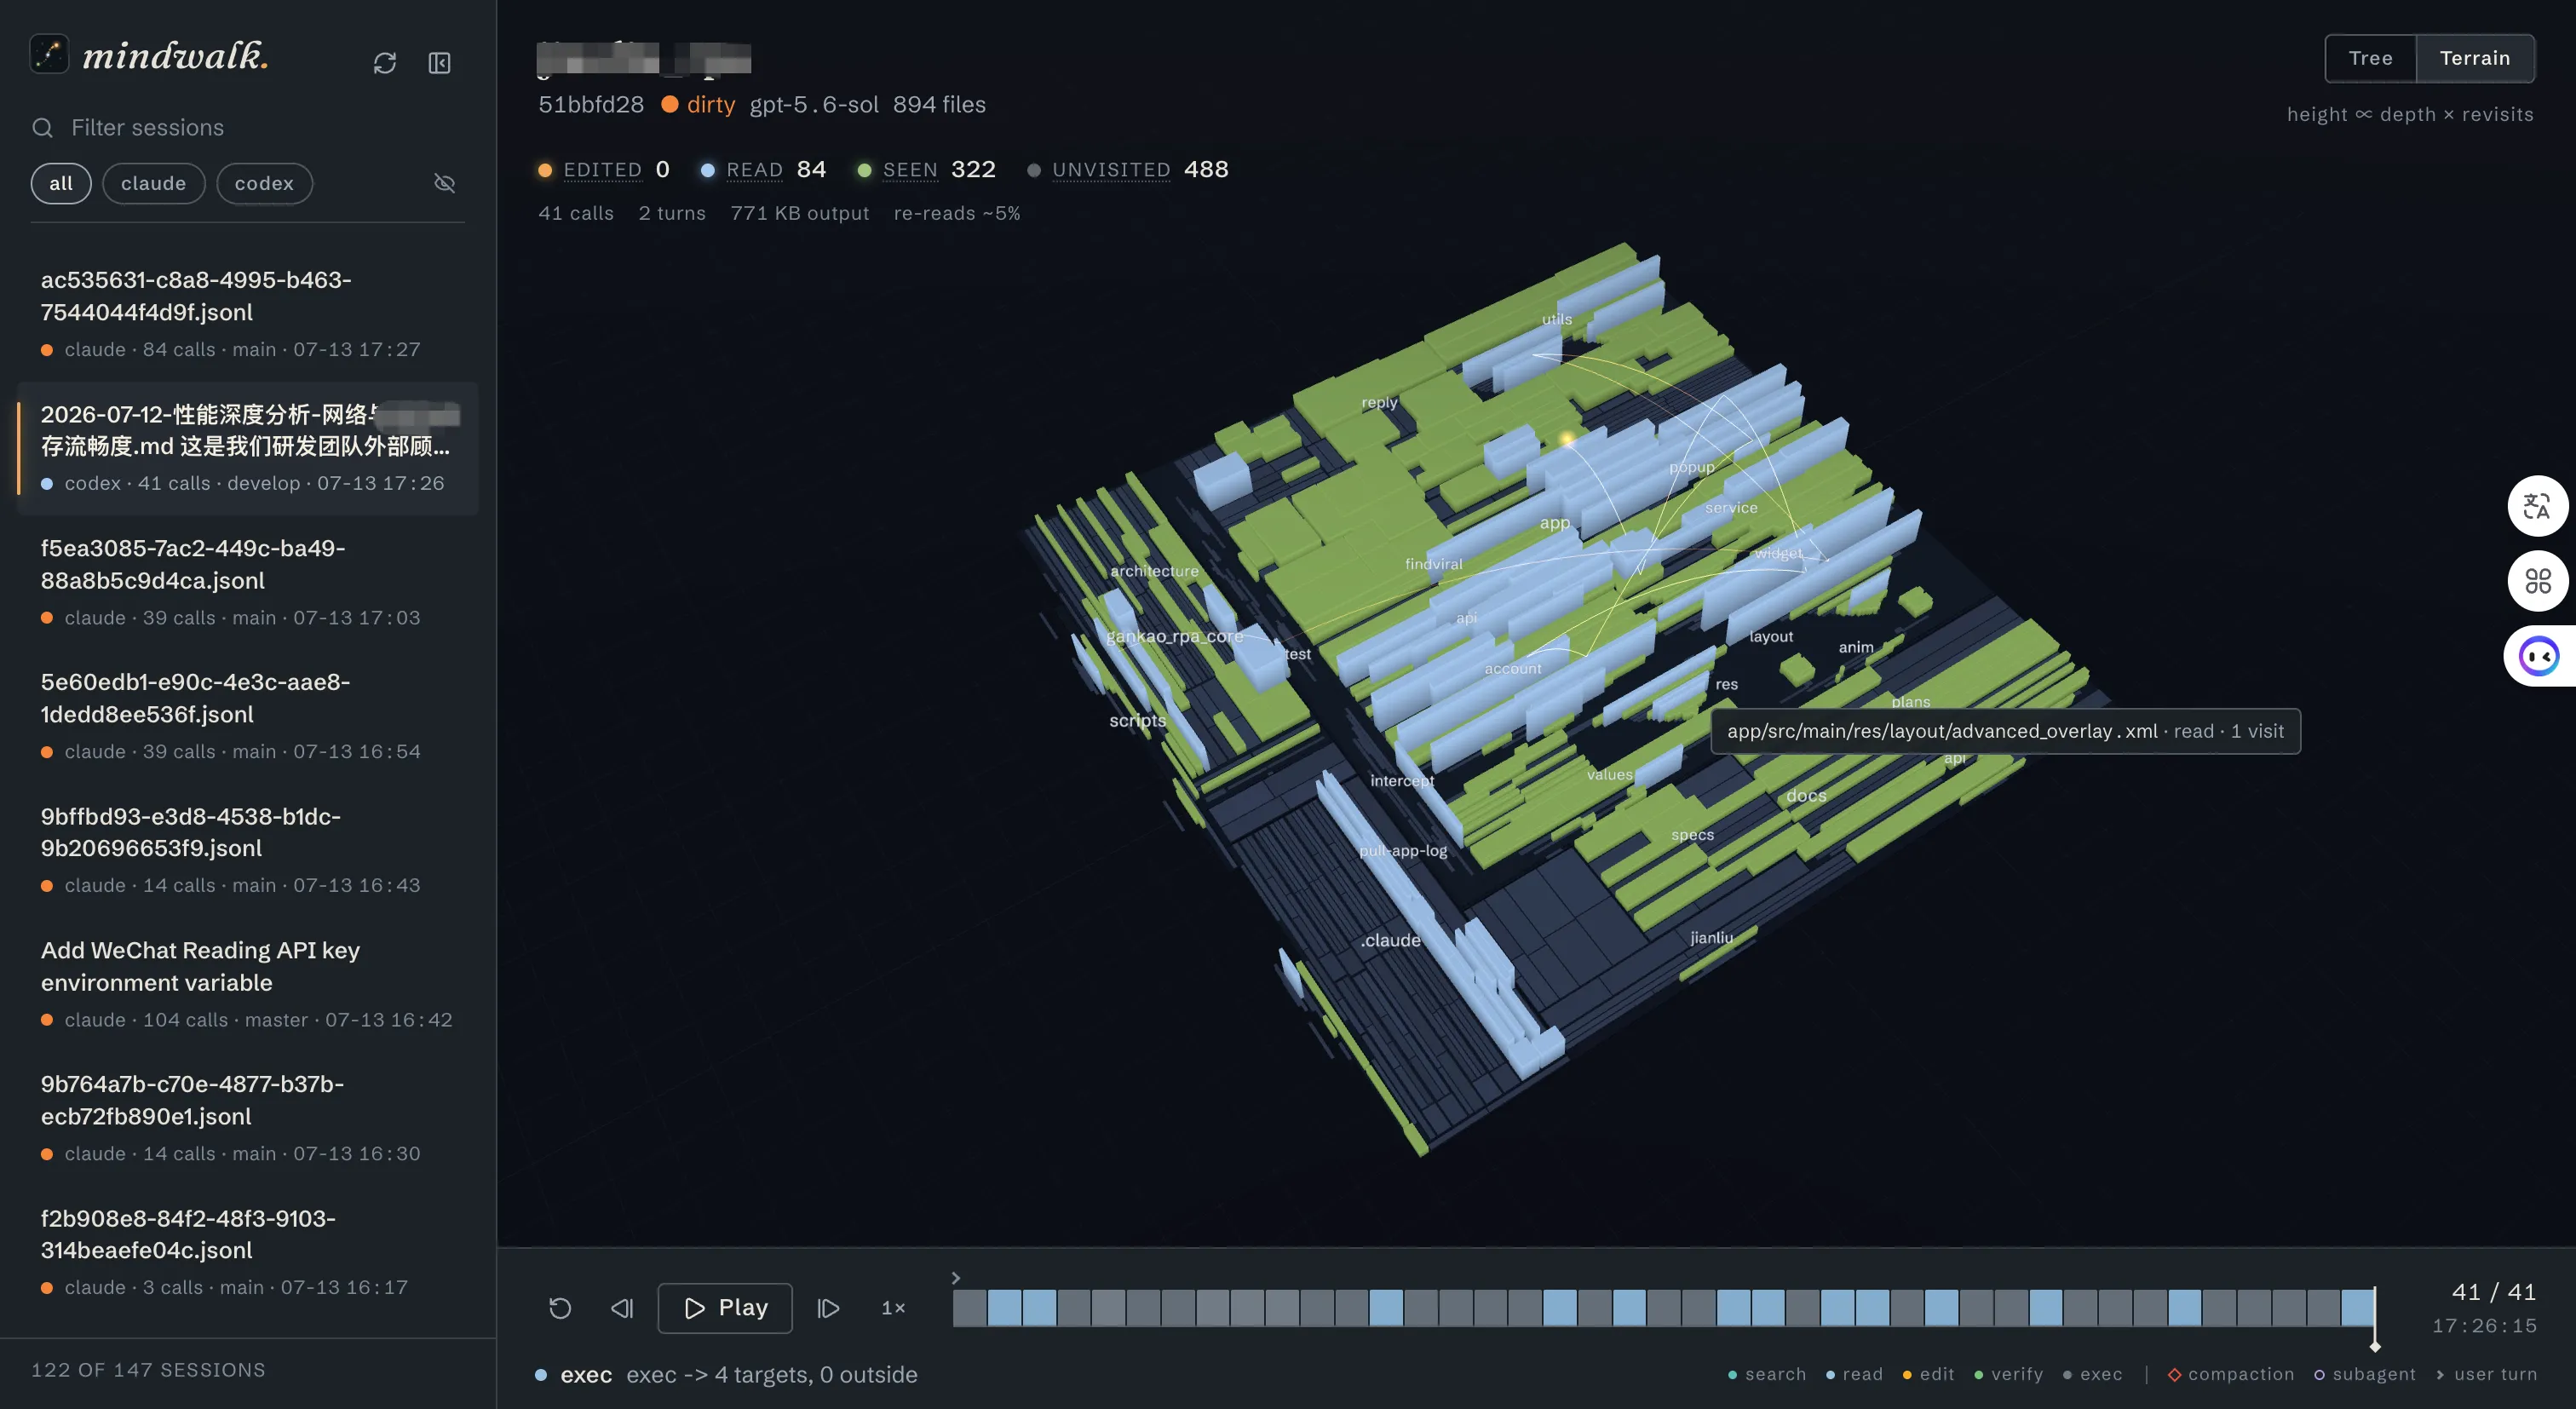
Task: Click the 'architecture' terrain label
Action: (1154, 571)
